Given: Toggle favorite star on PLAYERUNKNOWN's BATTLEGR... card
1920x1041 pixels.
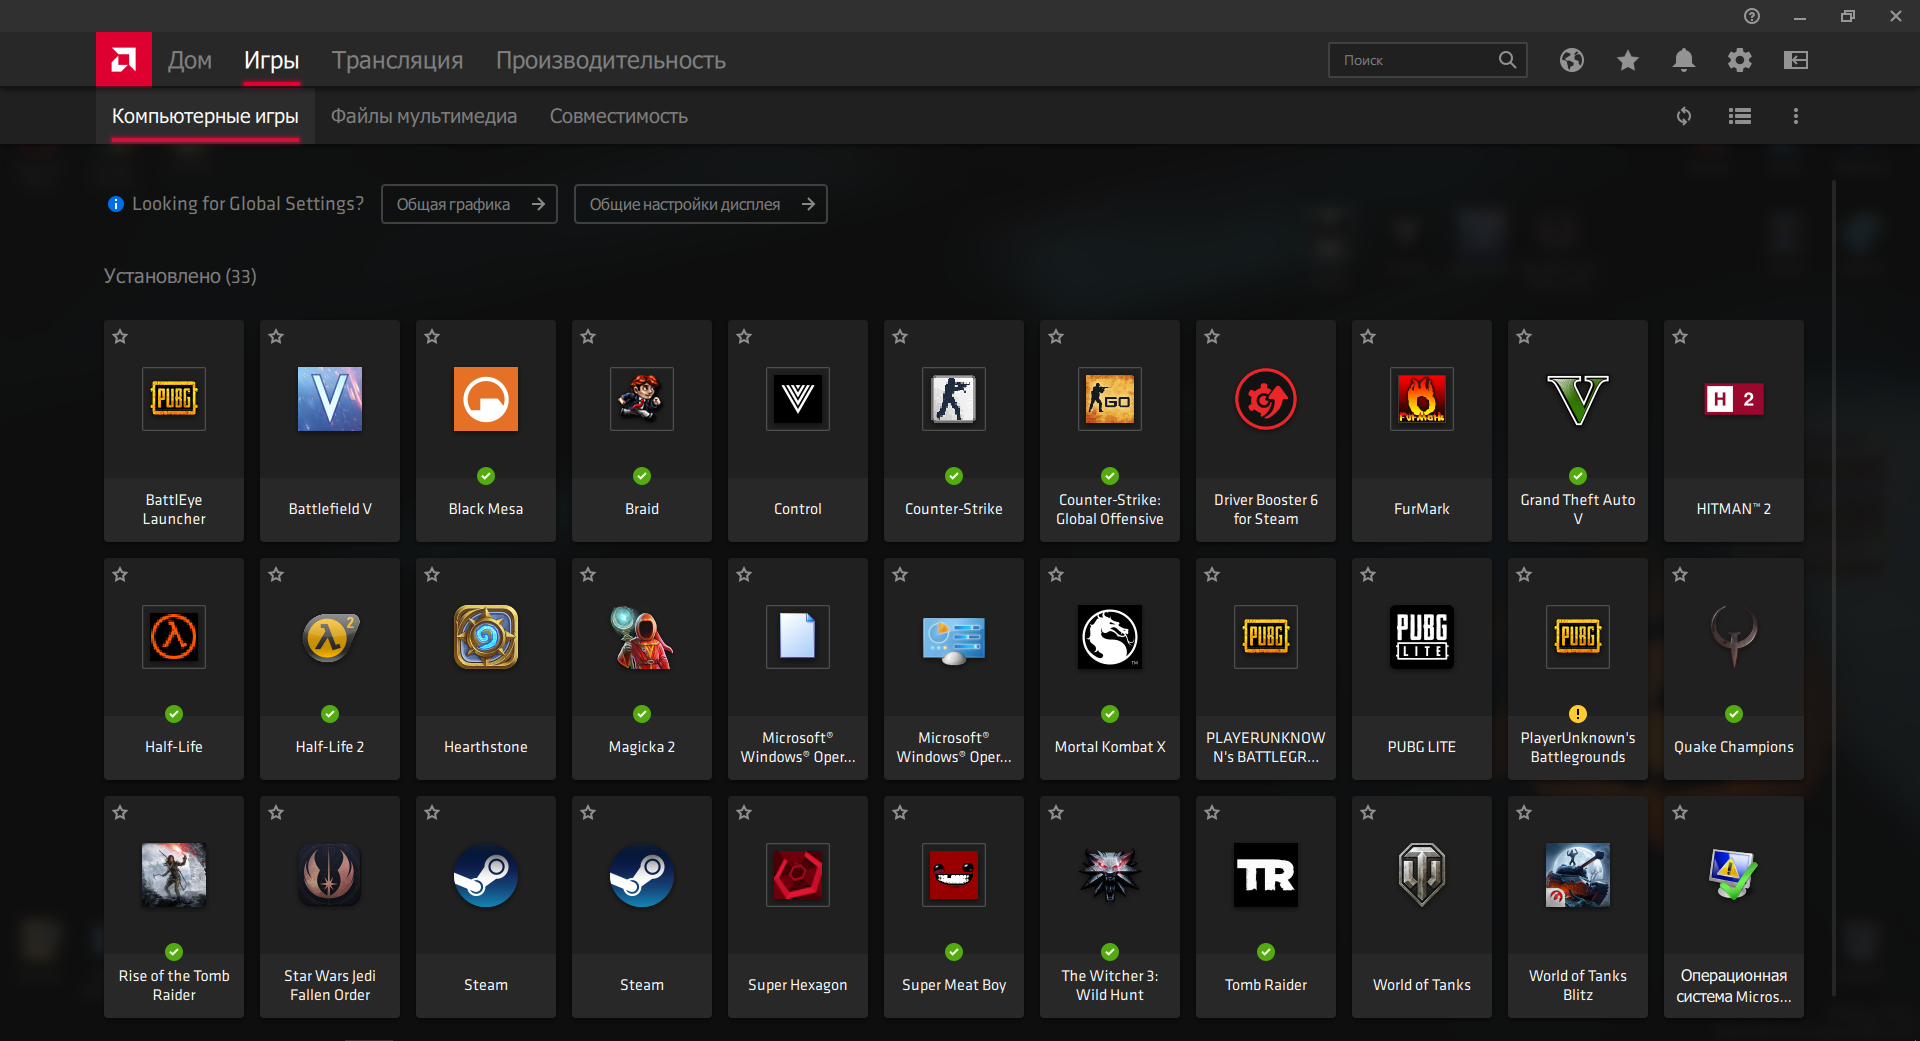Looking at the screenshot, I should (1212, 575).
